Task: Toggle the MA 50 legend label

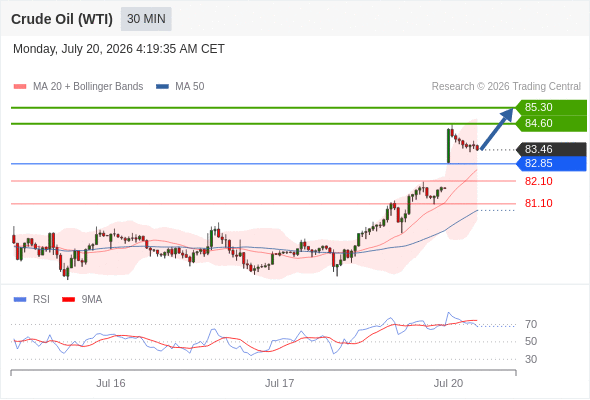Action: (190, 87)
